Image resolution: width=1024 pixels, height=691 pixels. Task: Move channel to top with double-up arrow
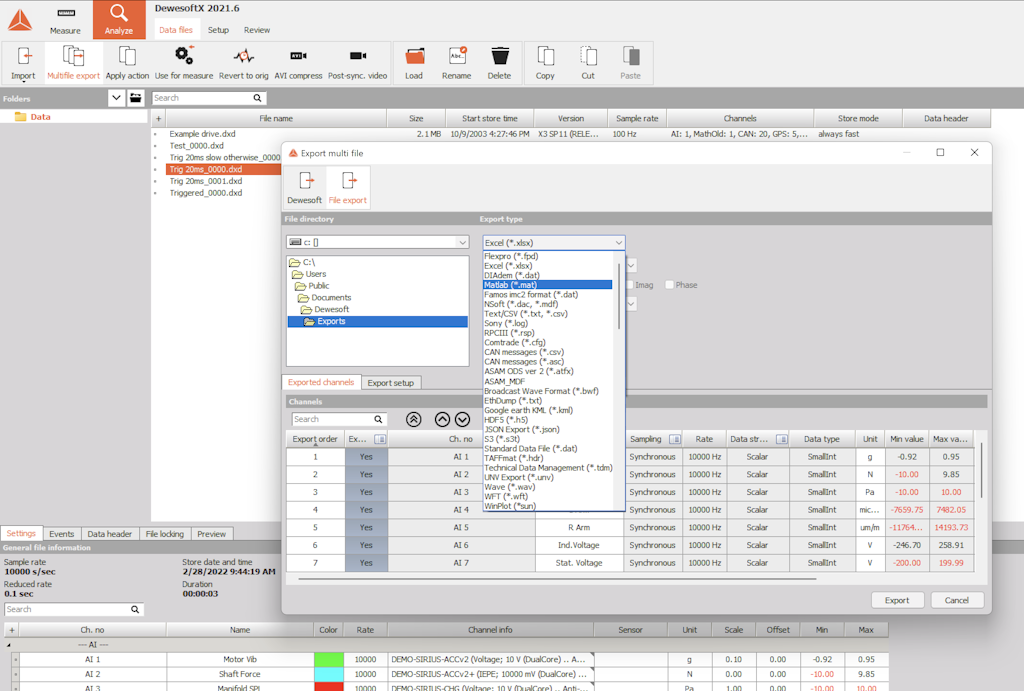tap(413, 419)
